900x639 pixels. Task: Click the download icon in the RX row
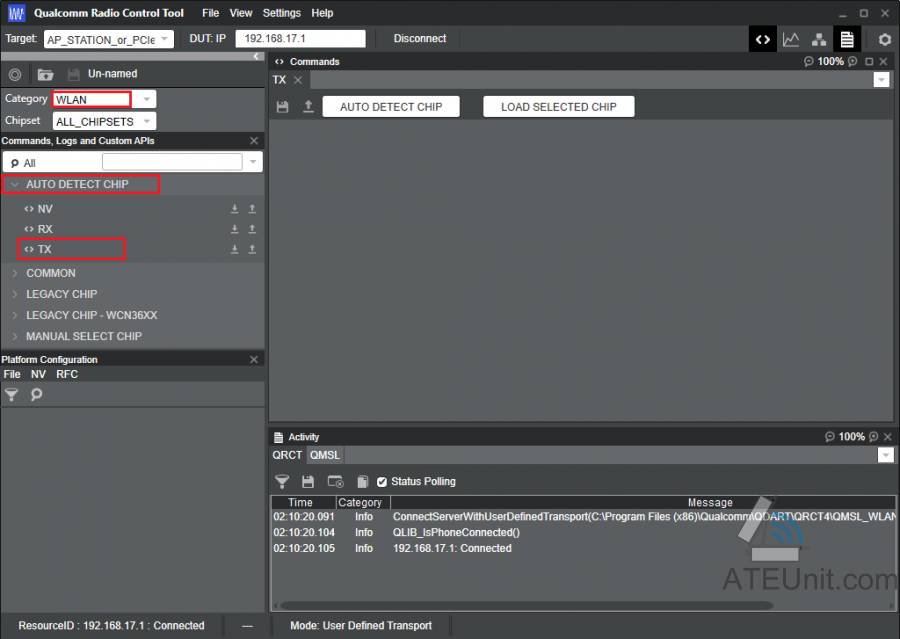pos(235,229)
